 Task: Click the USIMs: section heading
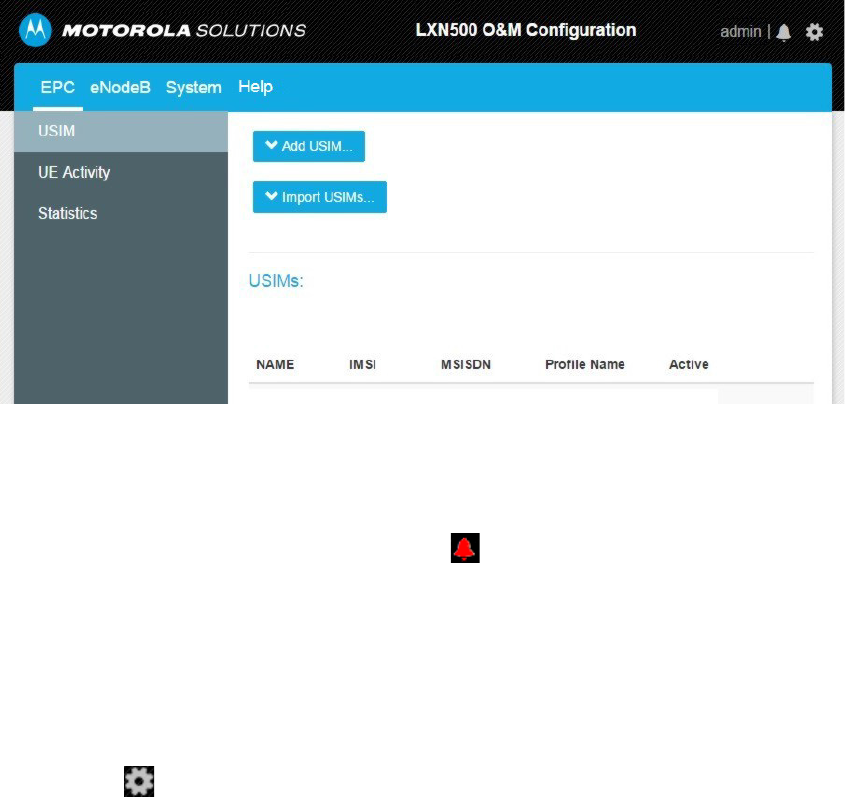(x=276, y=281)
